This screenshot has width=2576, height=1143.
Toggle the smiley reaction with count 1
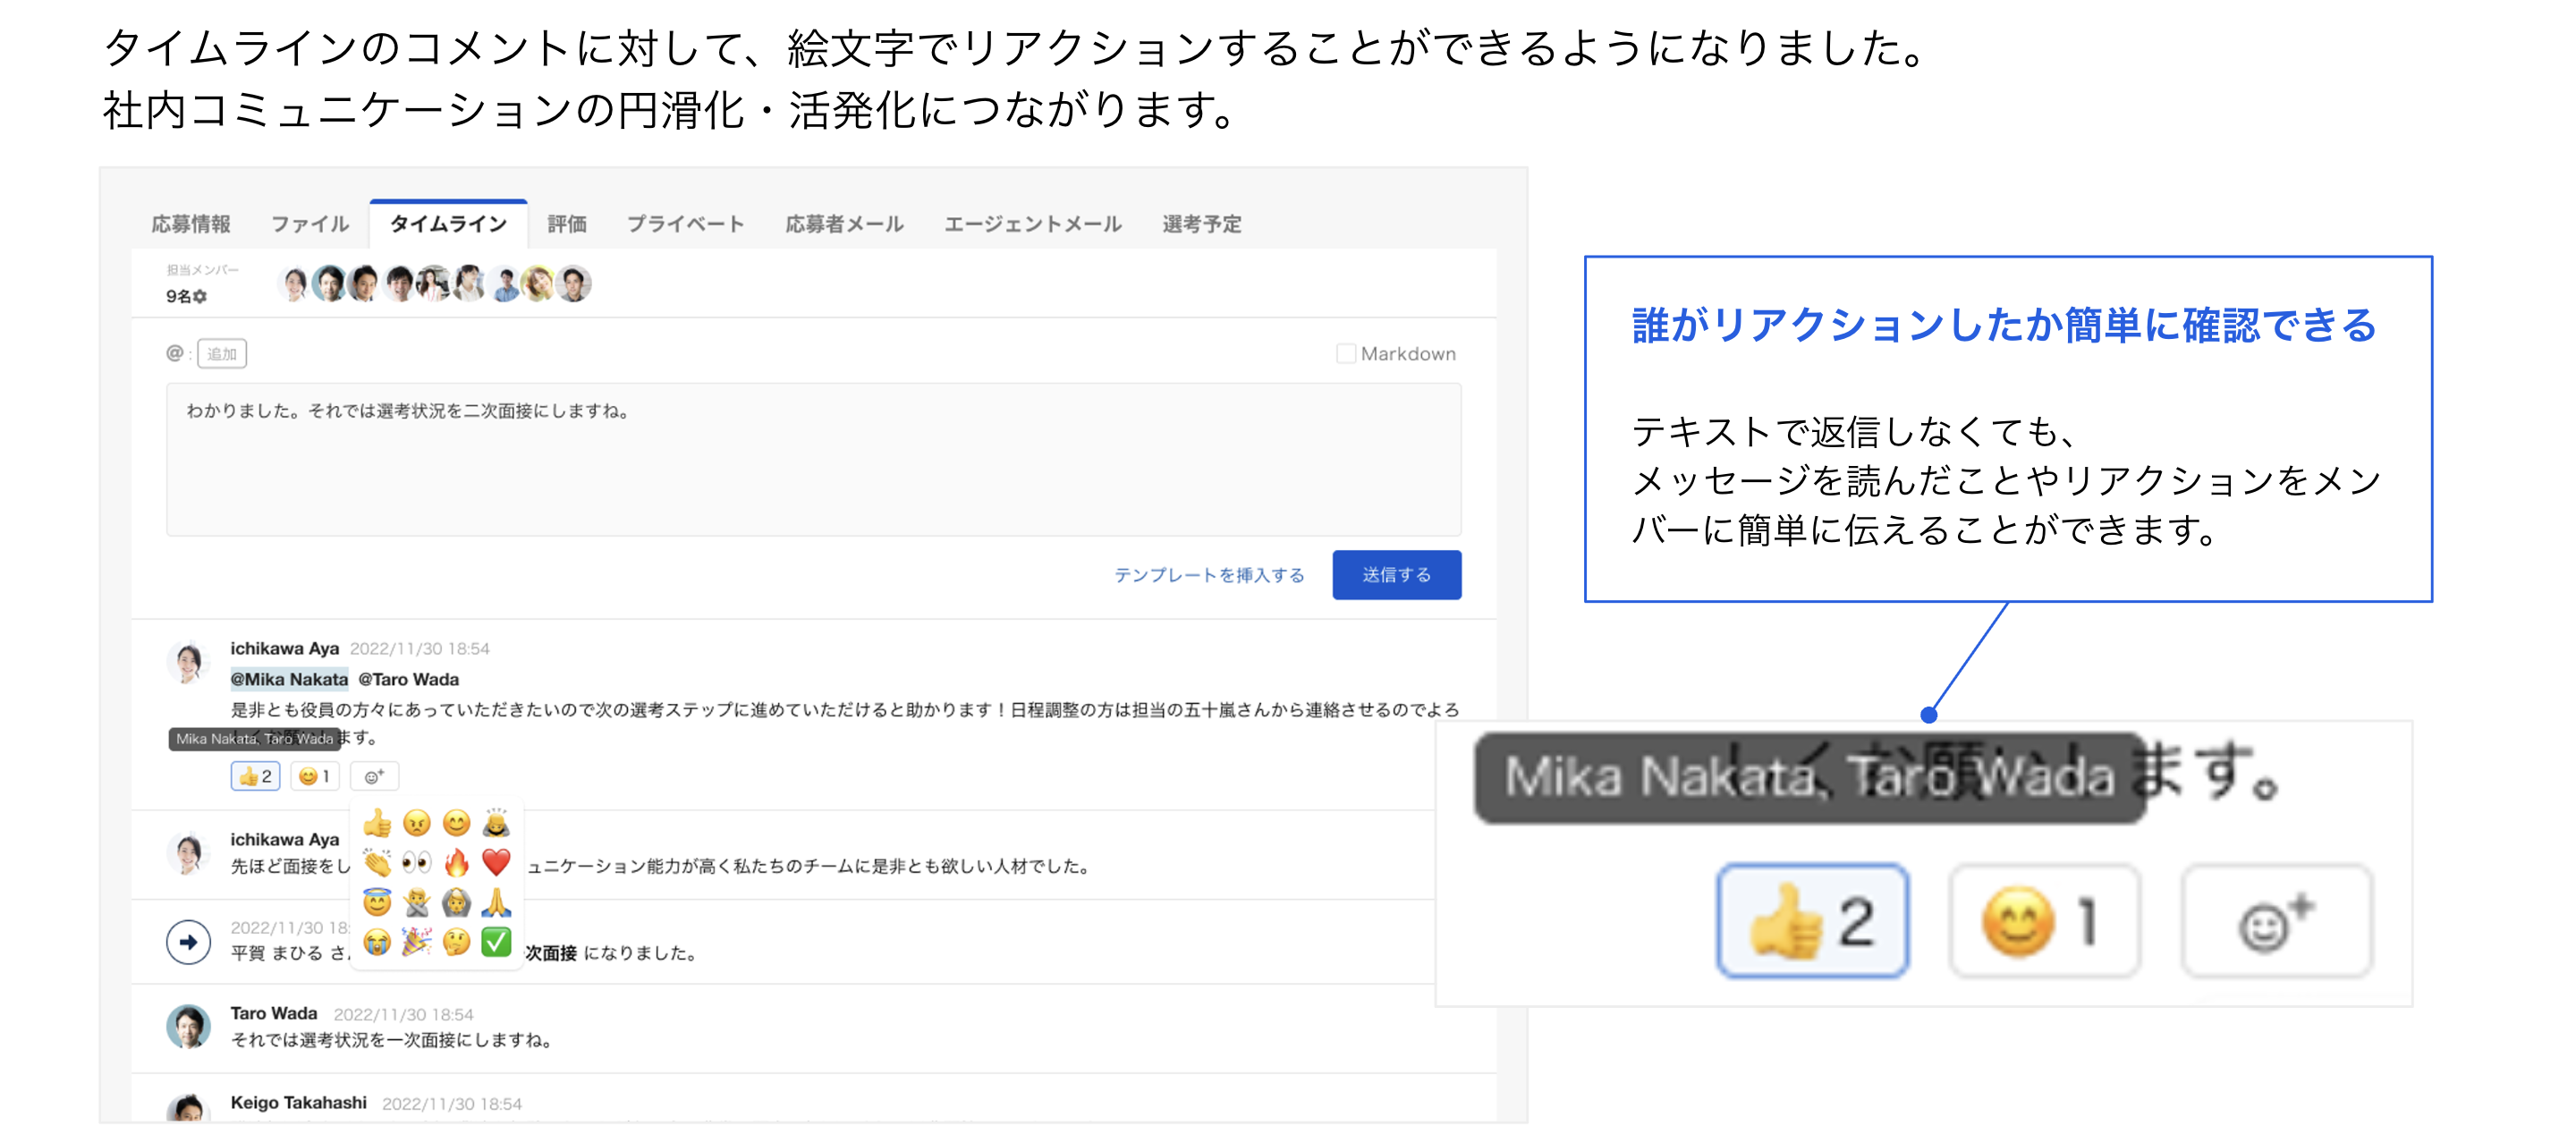[314, 776]
